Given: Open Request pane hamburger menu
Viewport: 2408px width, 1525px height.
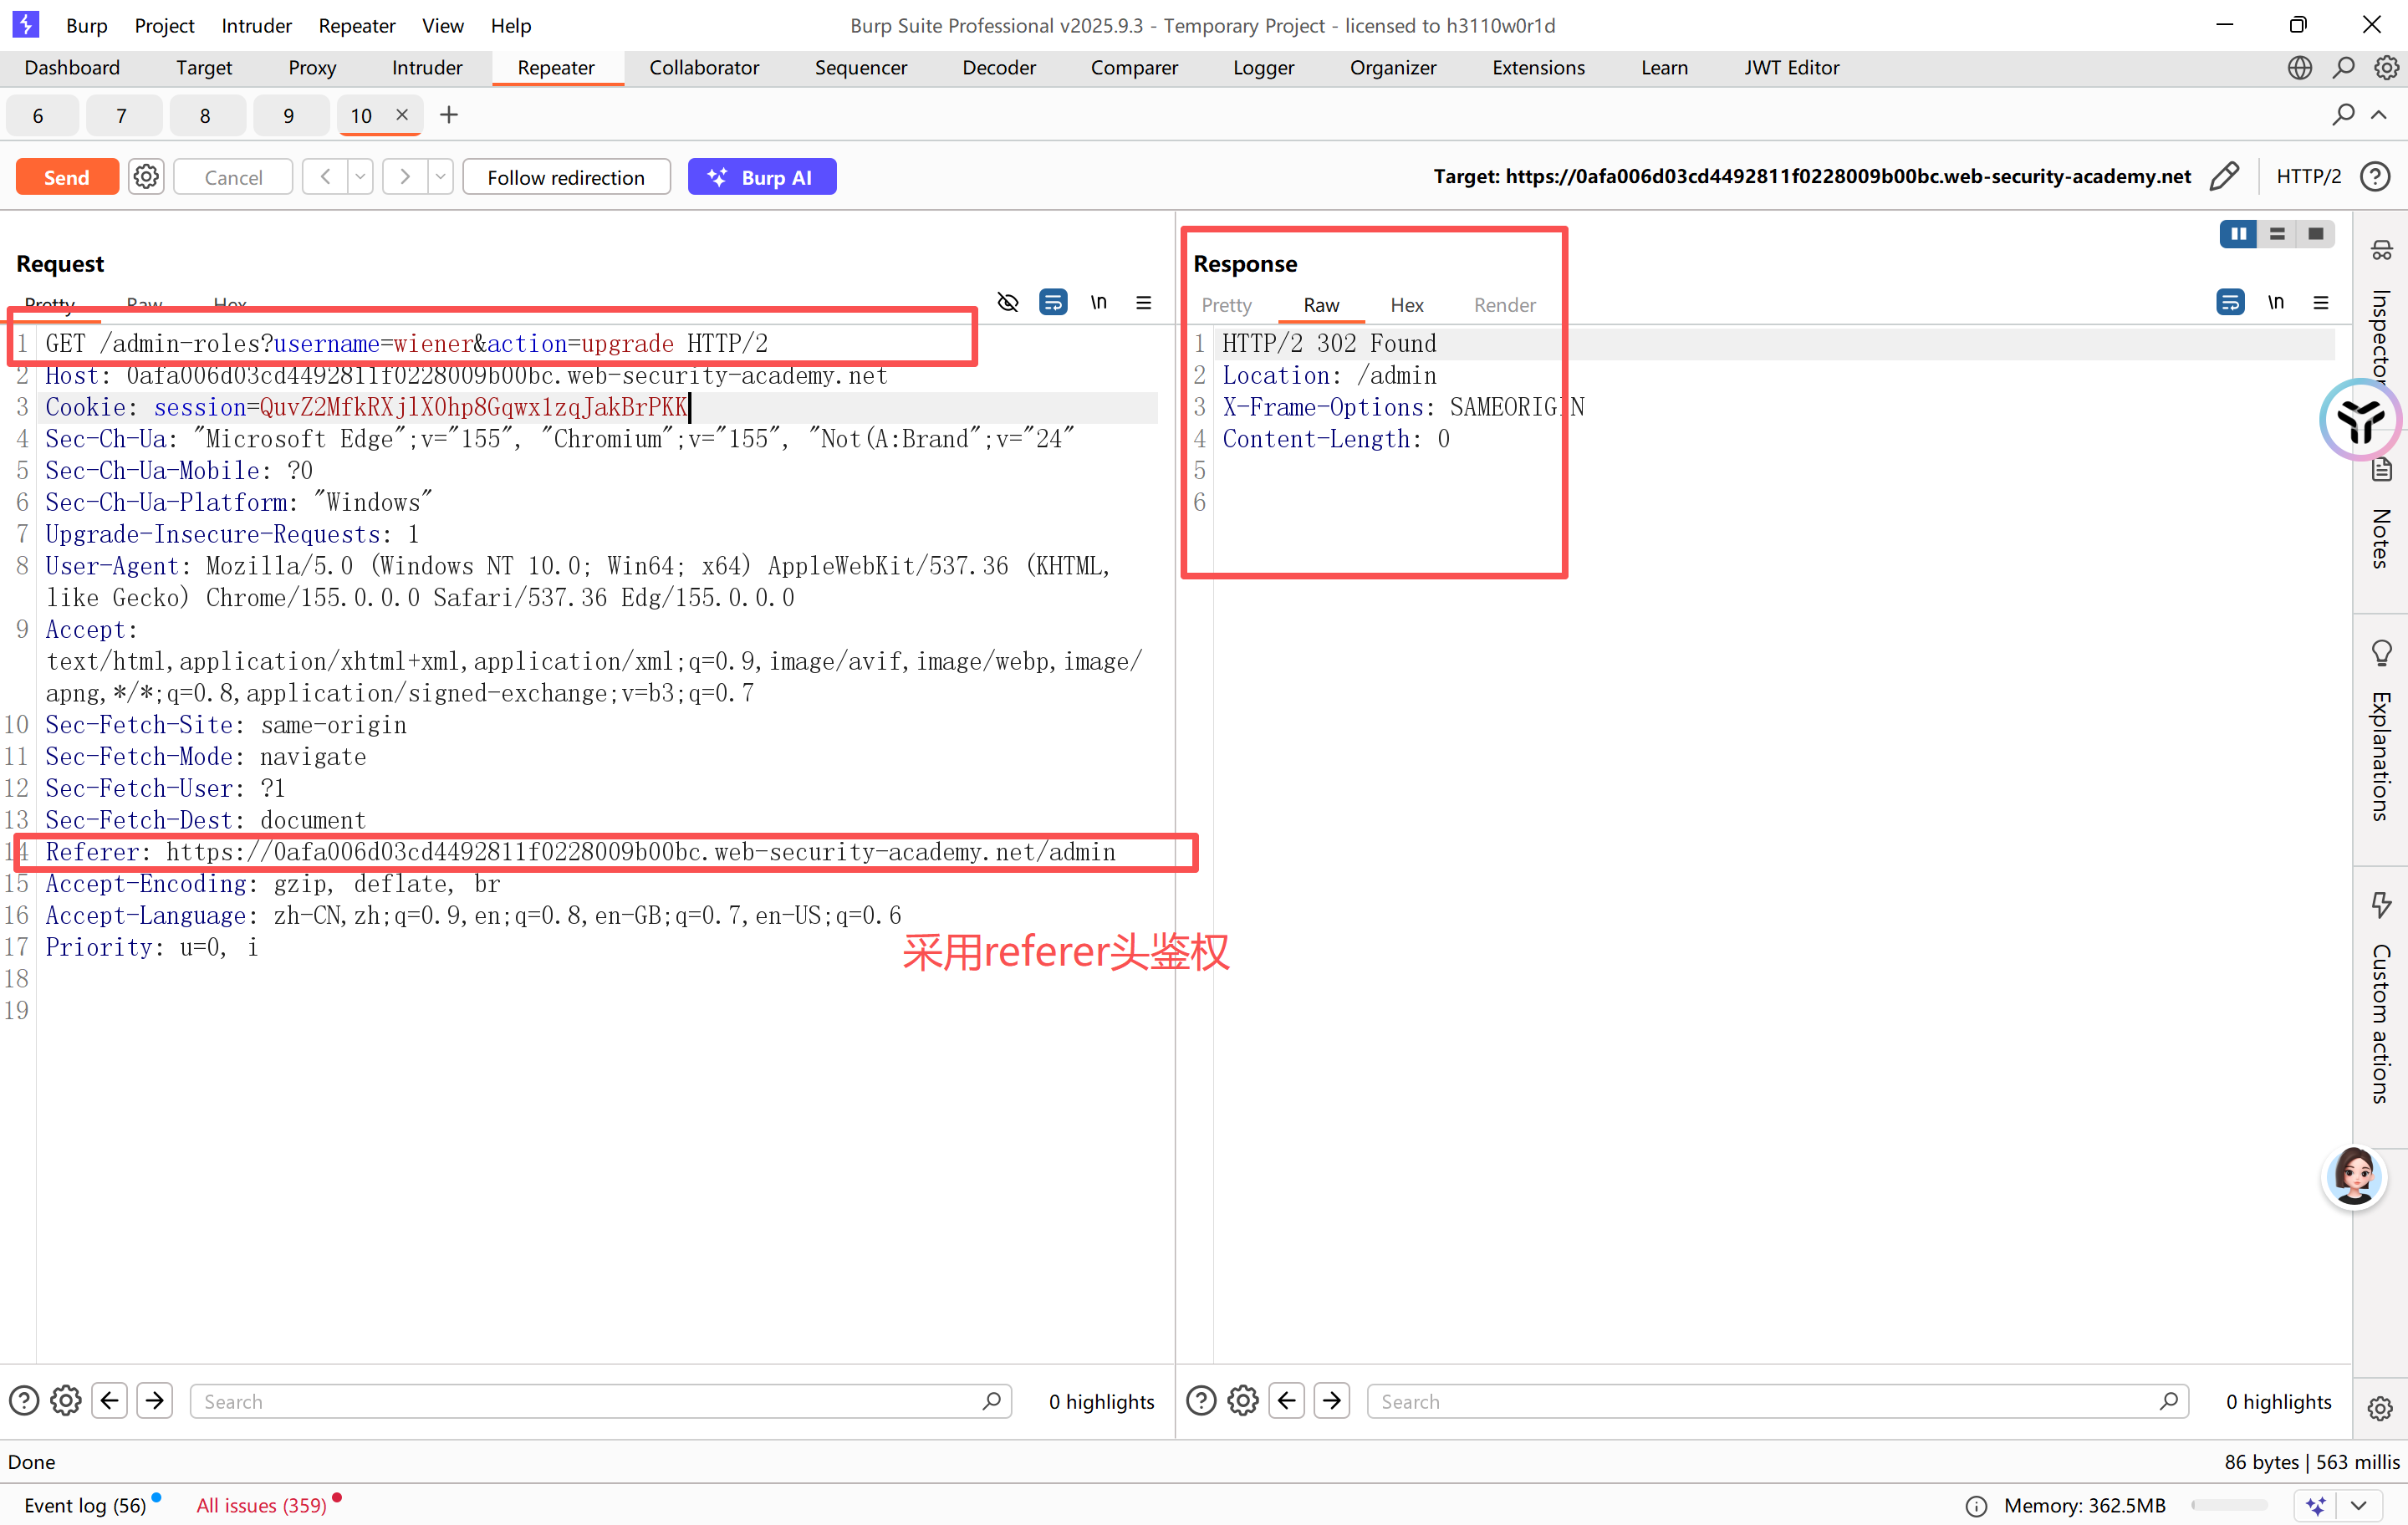Looking at the screenshot, I should pyautogui.click(x=1143, y=302).
